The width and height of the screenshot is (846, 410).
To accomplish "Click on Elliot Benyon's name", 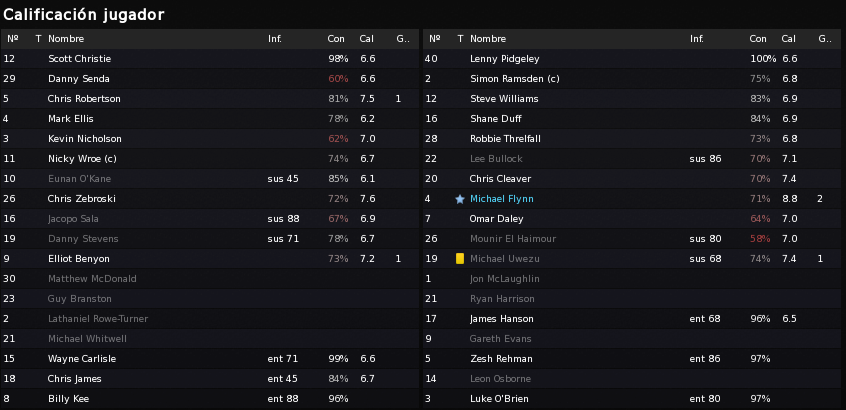I will 79,259.
